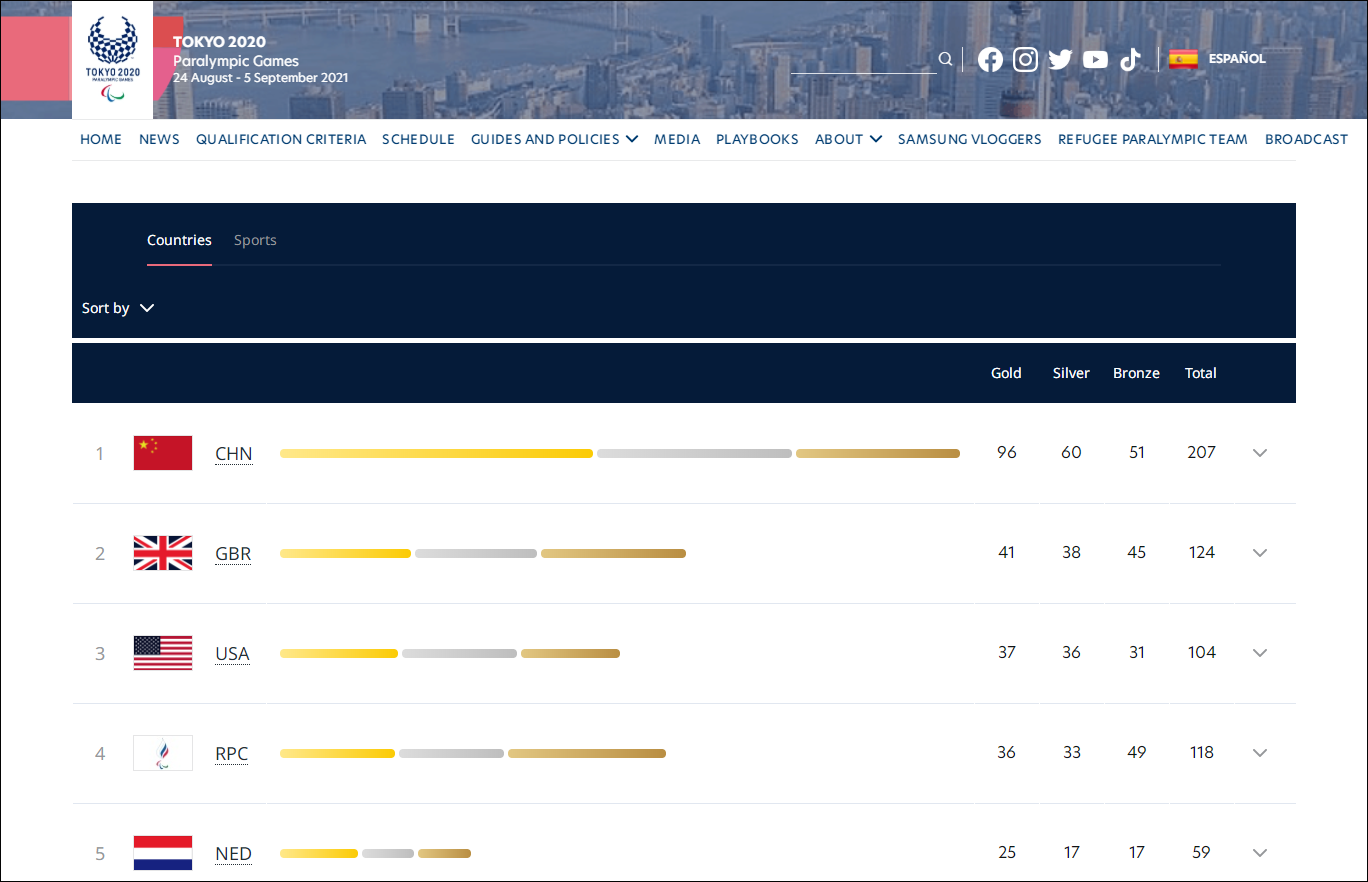Click the Spanish flag icon
The height and width of the screenshot is (882, 1368).
1183,59
